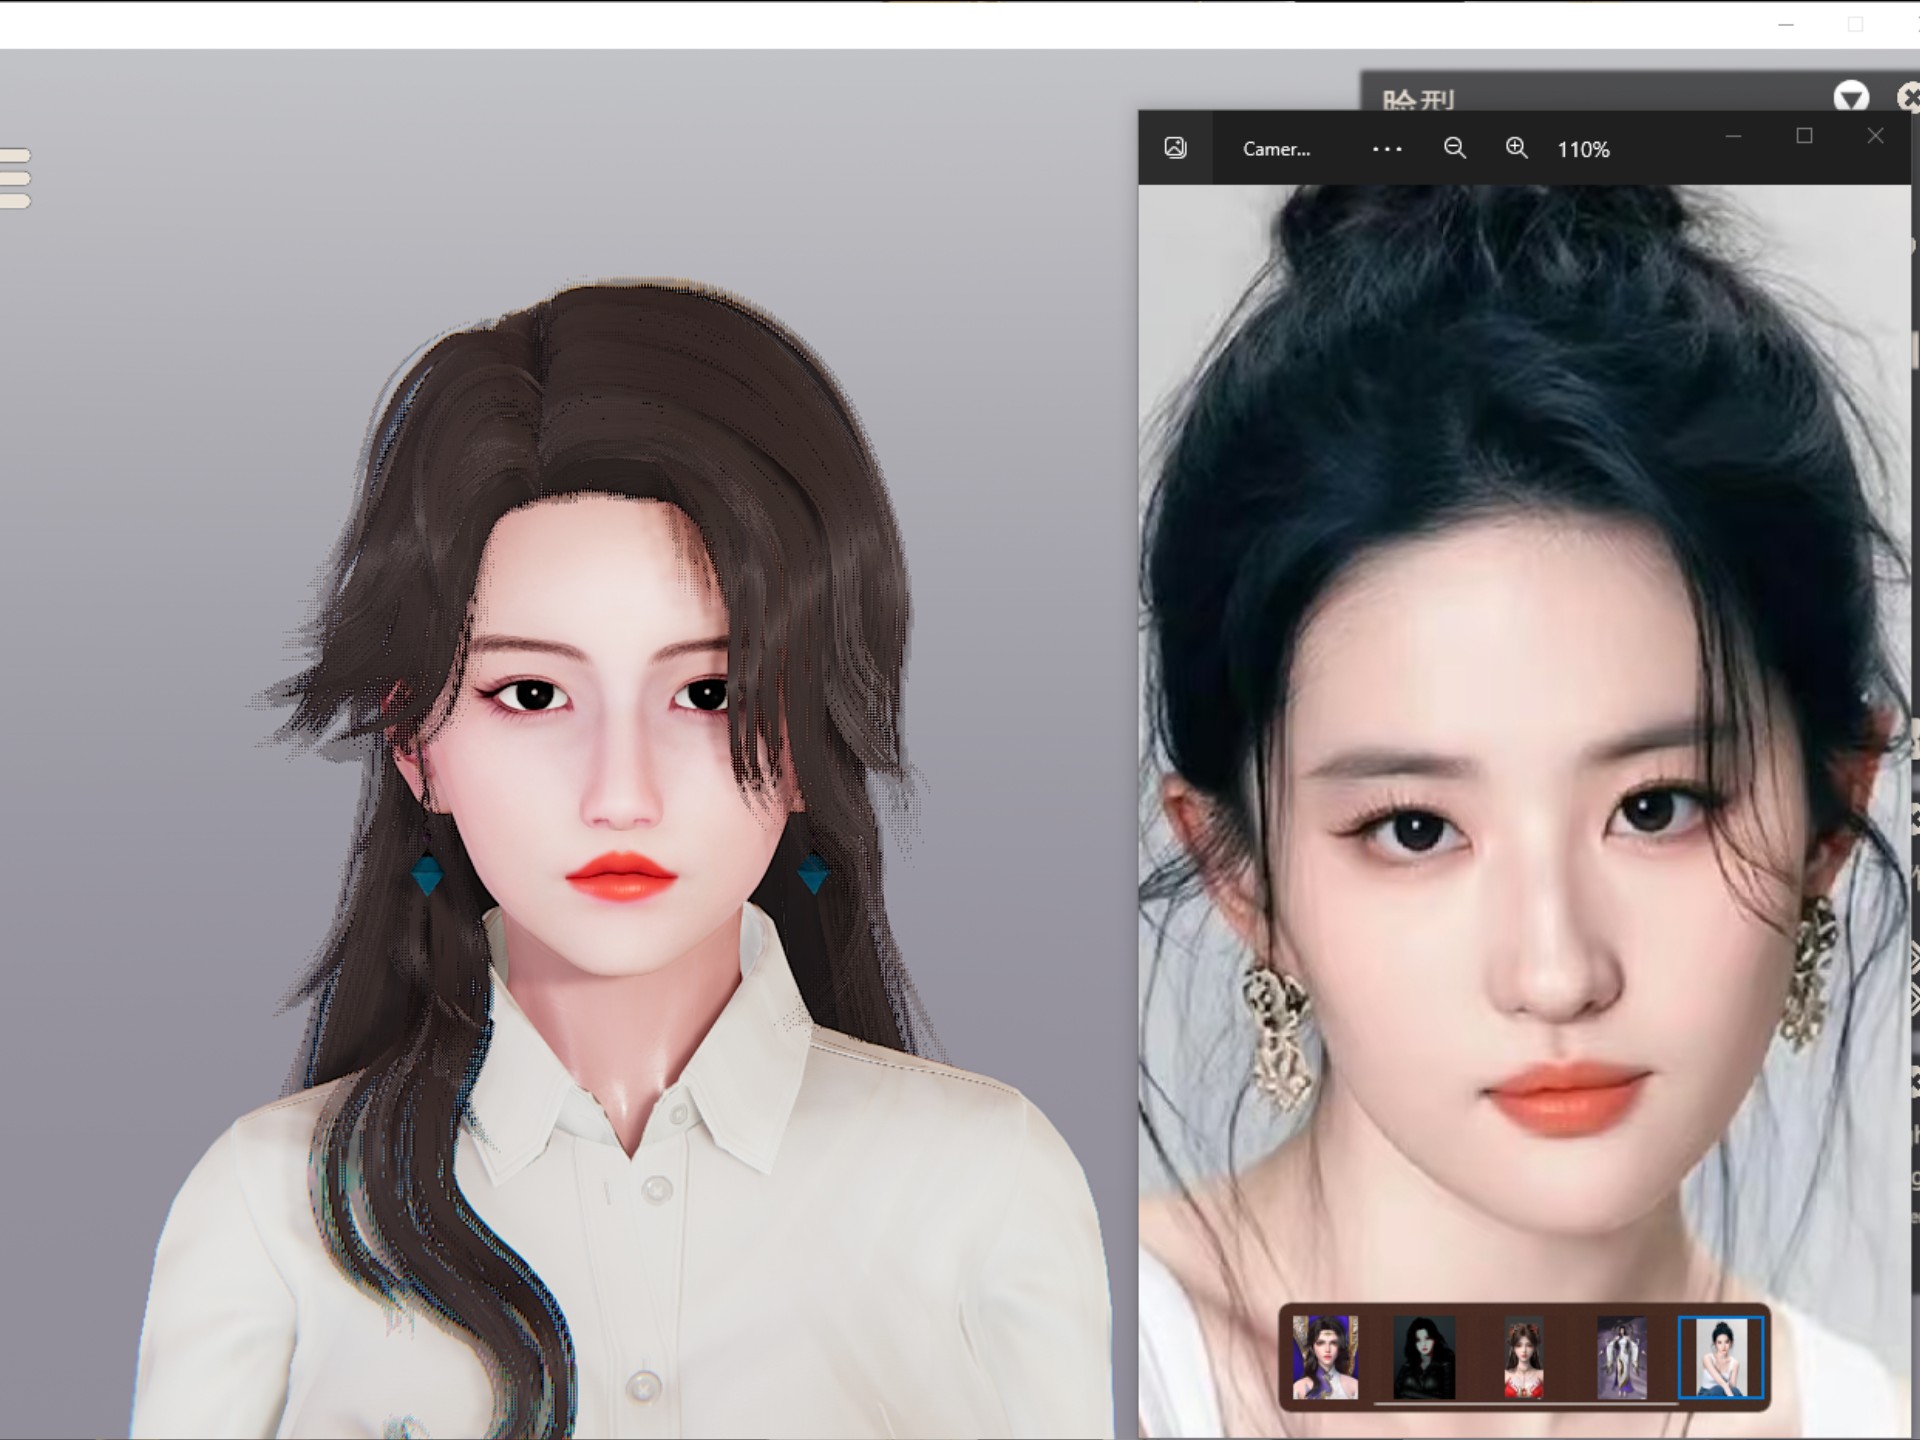Open the three-dot more options menu
This screenshot has height=1440, width=1920.
1387,149
